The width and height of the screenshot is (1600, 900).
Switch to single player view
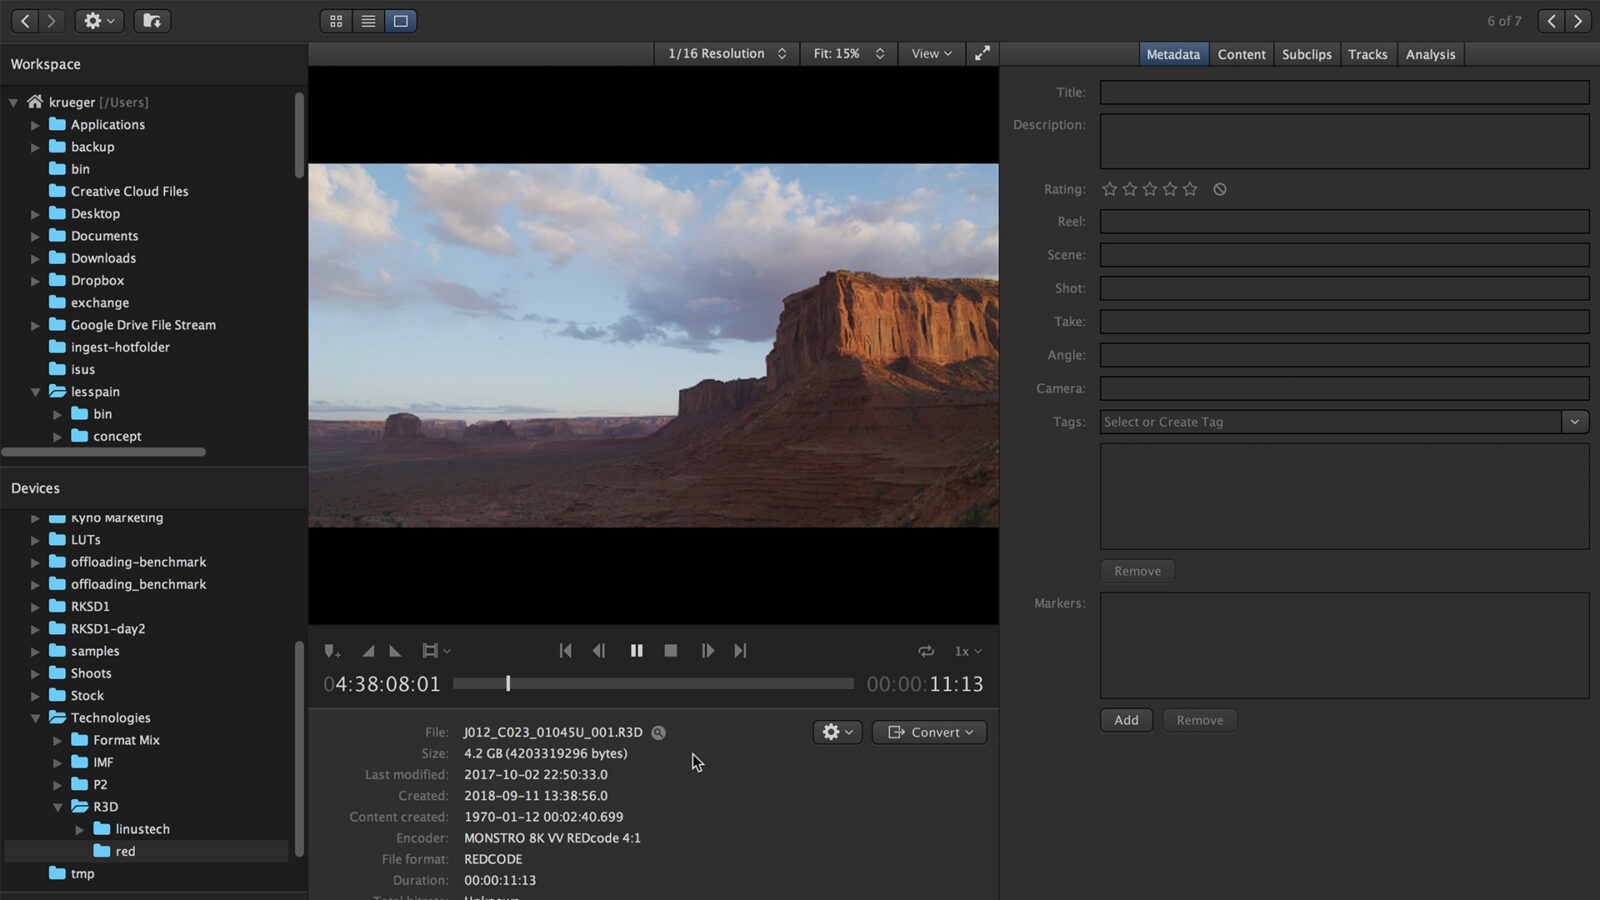pos(401,21)
